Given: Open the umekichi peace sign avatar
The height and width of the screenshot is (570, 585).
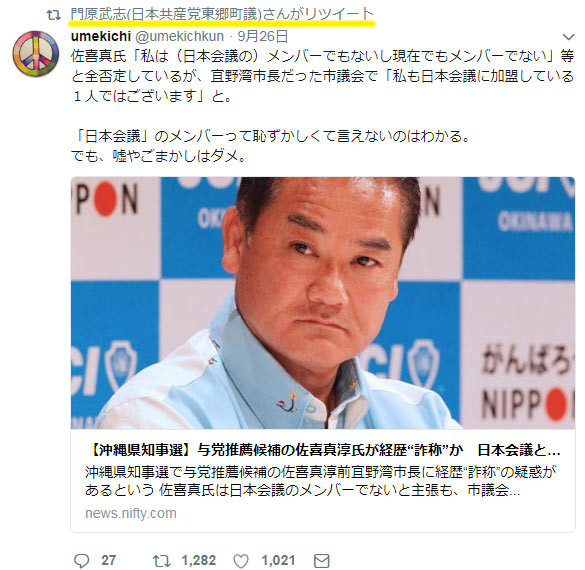Looking at the screenshot, I should pos(35,54).
